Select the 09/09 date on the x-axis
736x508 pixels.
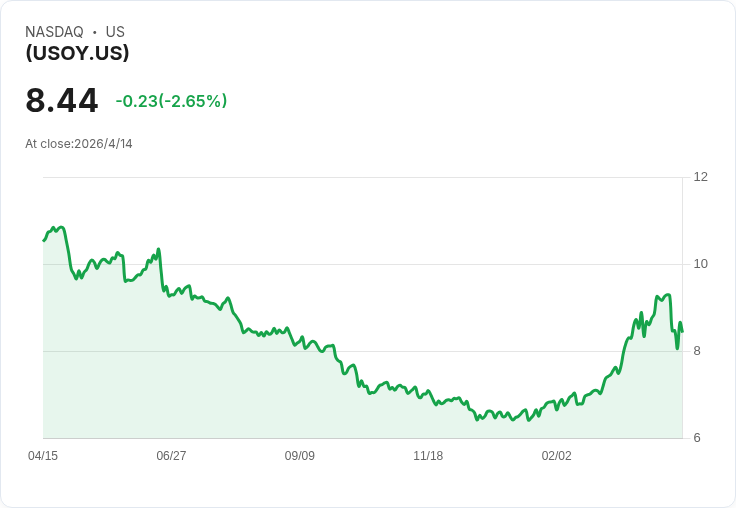coord(300,456)
